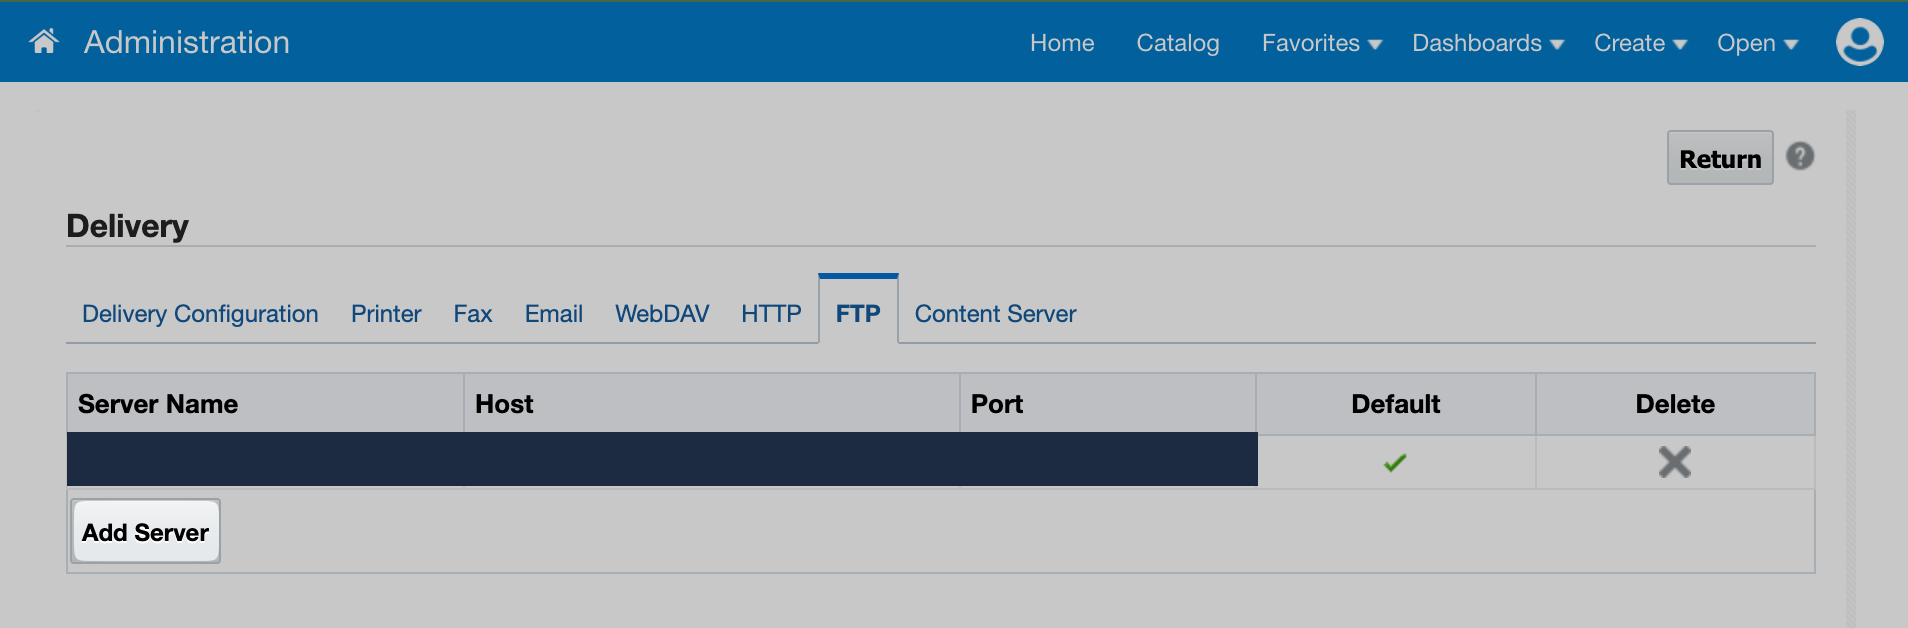
Task: Open the user profile avatar menu
Action: coord(1859,42)
